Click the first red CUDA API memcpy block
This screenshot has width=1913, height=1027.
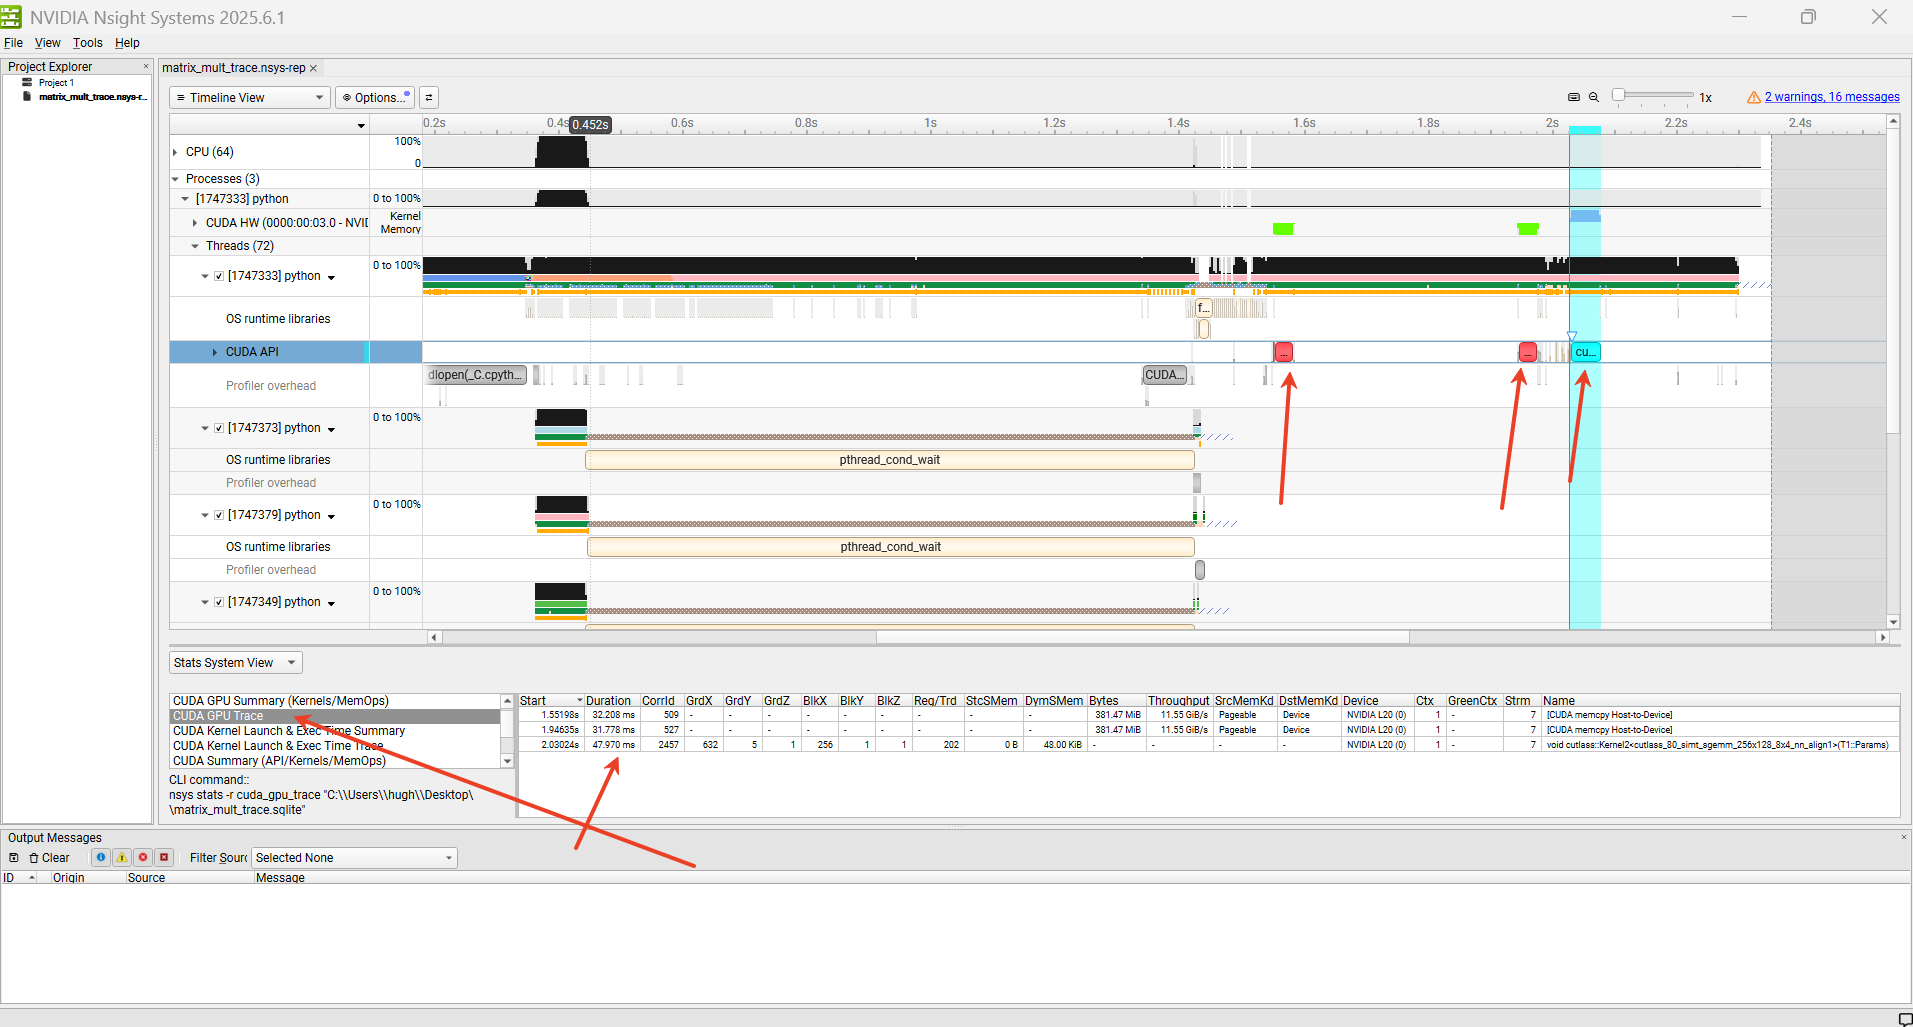pos(1284,352)
